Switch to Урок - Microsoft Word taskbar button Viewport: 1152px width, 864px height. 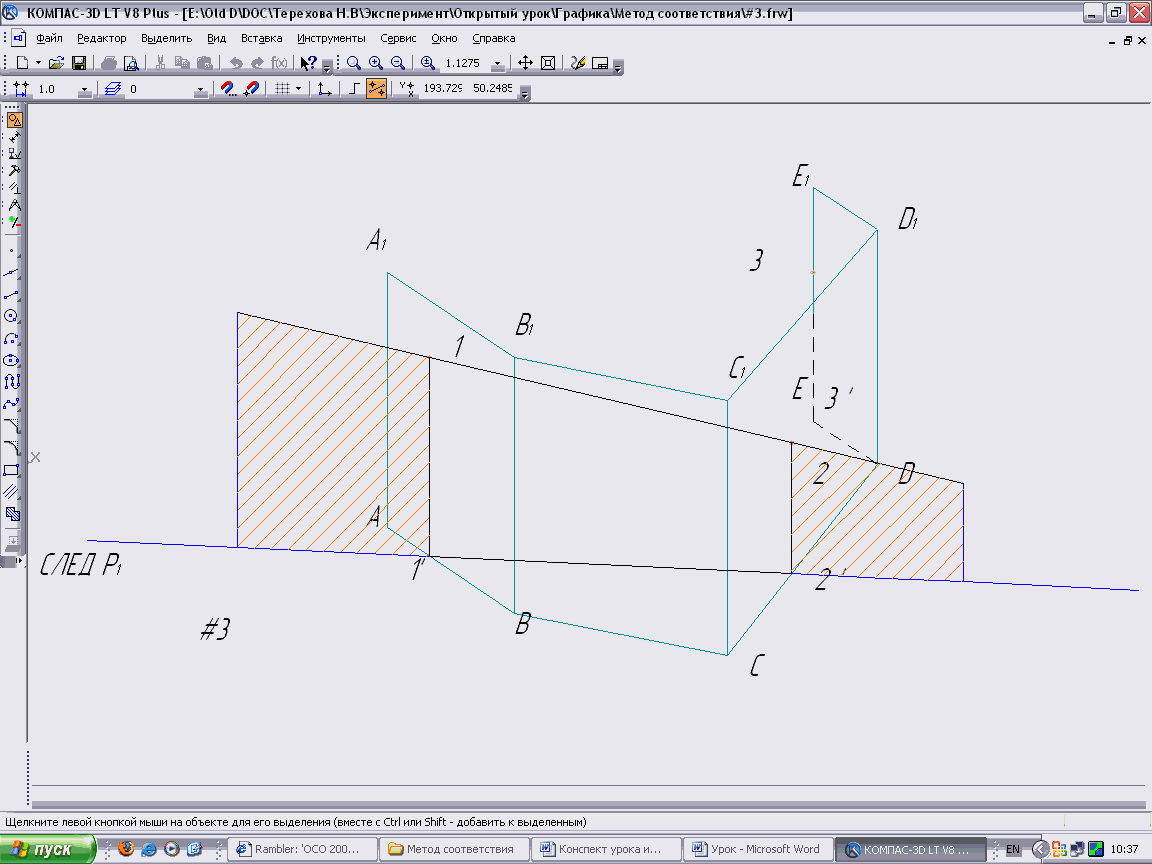click(756, 849)
